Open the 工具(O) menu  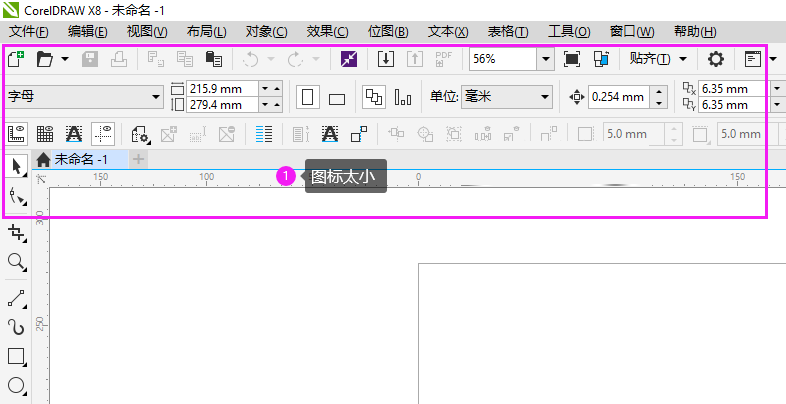[569, 32]
